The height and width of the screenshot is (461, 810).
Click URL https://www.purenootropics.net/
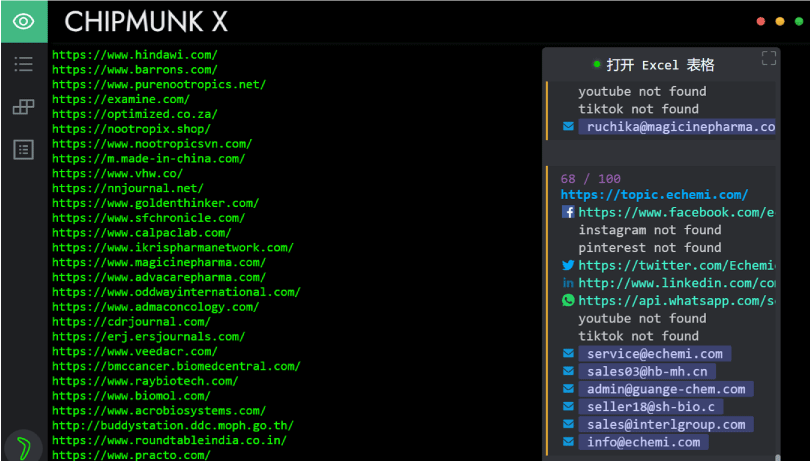[x=159, y=84]
